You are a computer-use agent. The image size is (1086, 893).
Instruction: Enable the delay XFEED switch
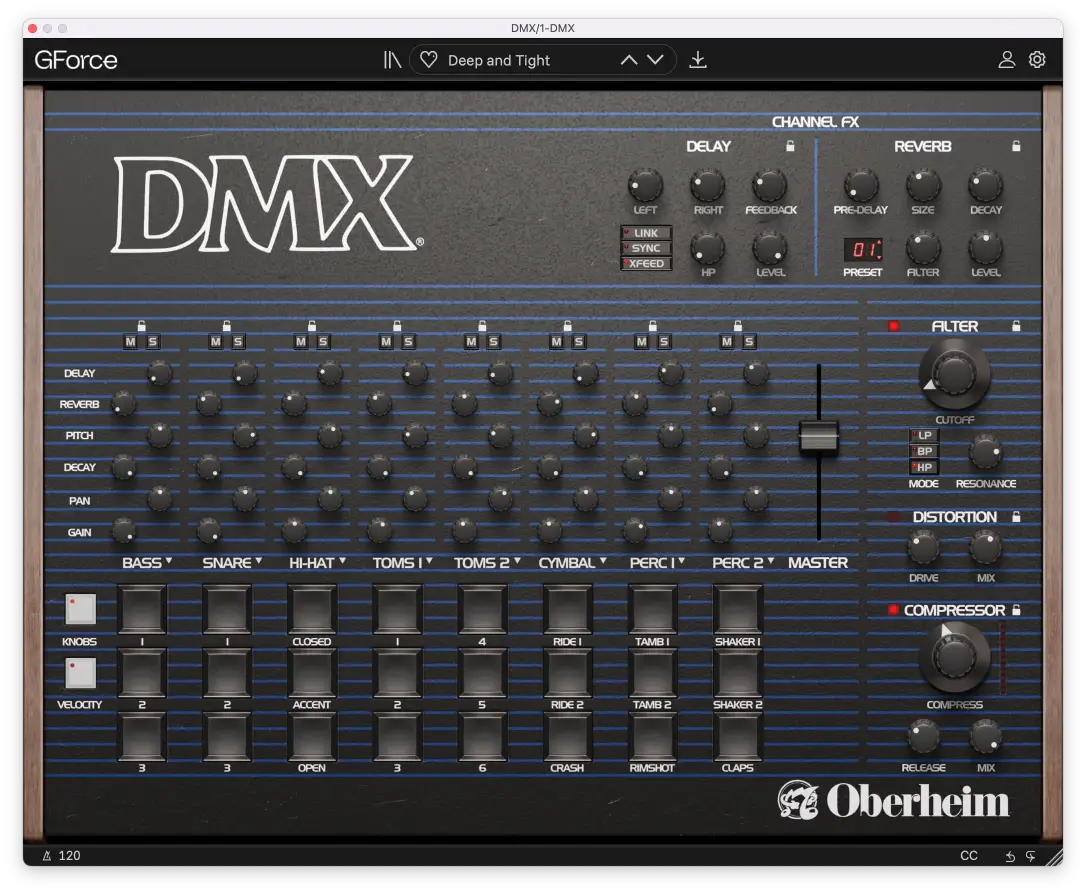(x=646, y=263)
